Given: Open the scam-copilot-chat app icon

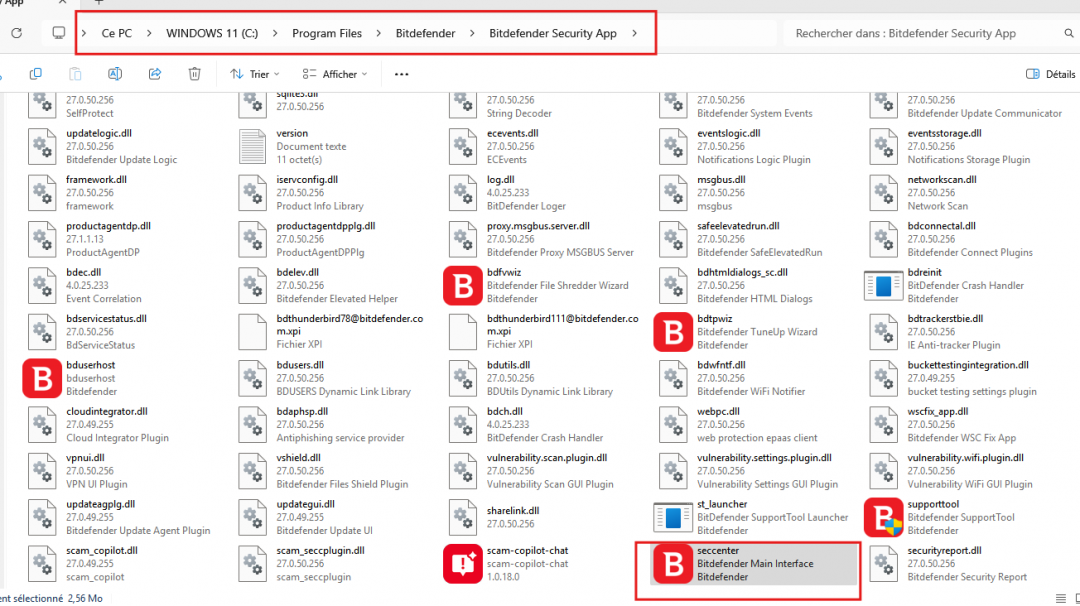Looking at the screenshot, I should [462, 564].
